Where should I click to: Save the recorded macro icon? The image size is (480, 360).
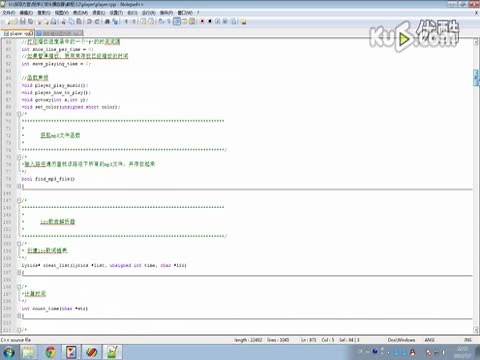coord(234,21)
